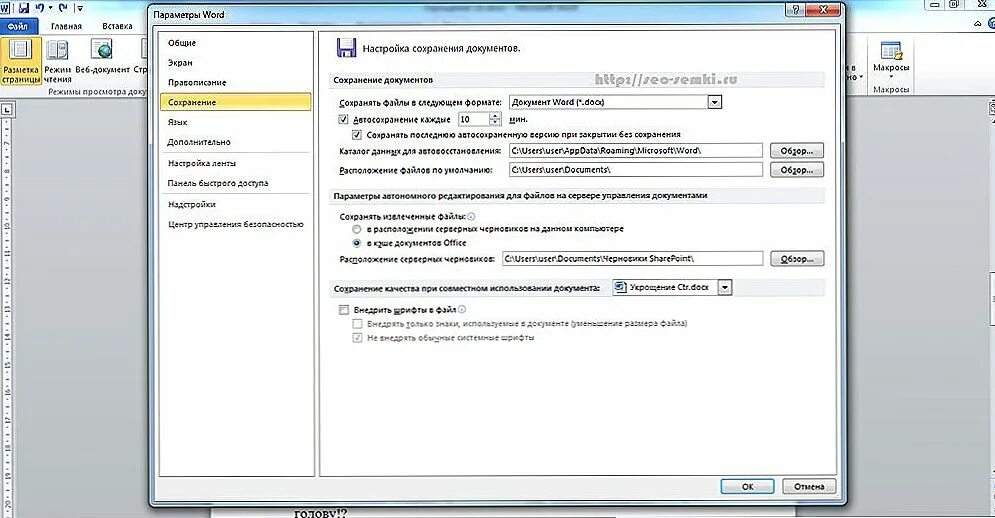The height and width of the screenshot is (518, 995).
Task: Click Обзор next to autorecovery catalog path
Action: tap(797, 151)
